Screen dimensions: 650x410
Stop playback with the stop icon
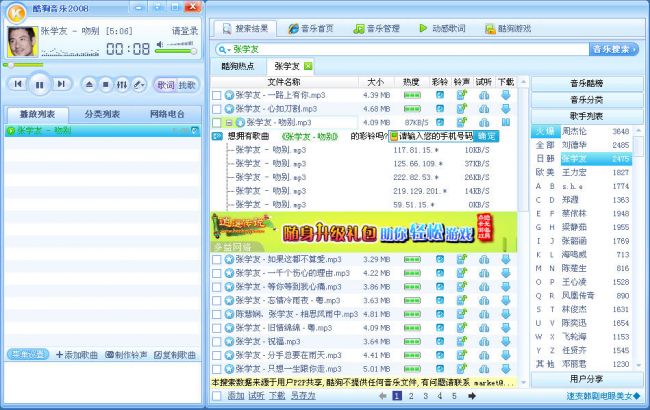(x=106, y=85)
